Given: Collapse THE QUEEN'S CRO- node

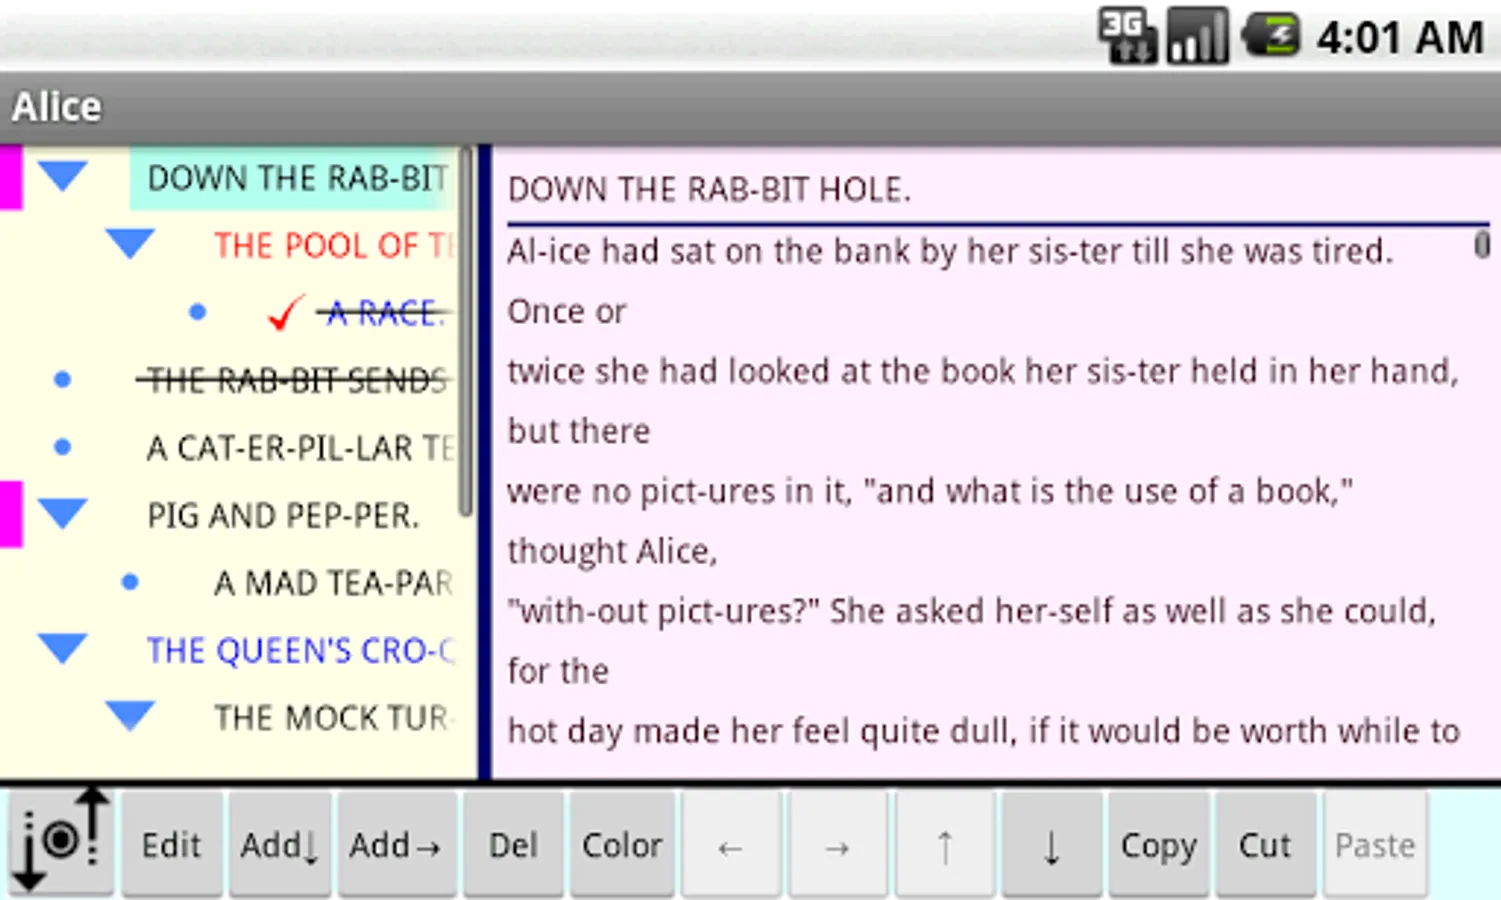Looking at the screenshot, I should [x=63, y=648].
